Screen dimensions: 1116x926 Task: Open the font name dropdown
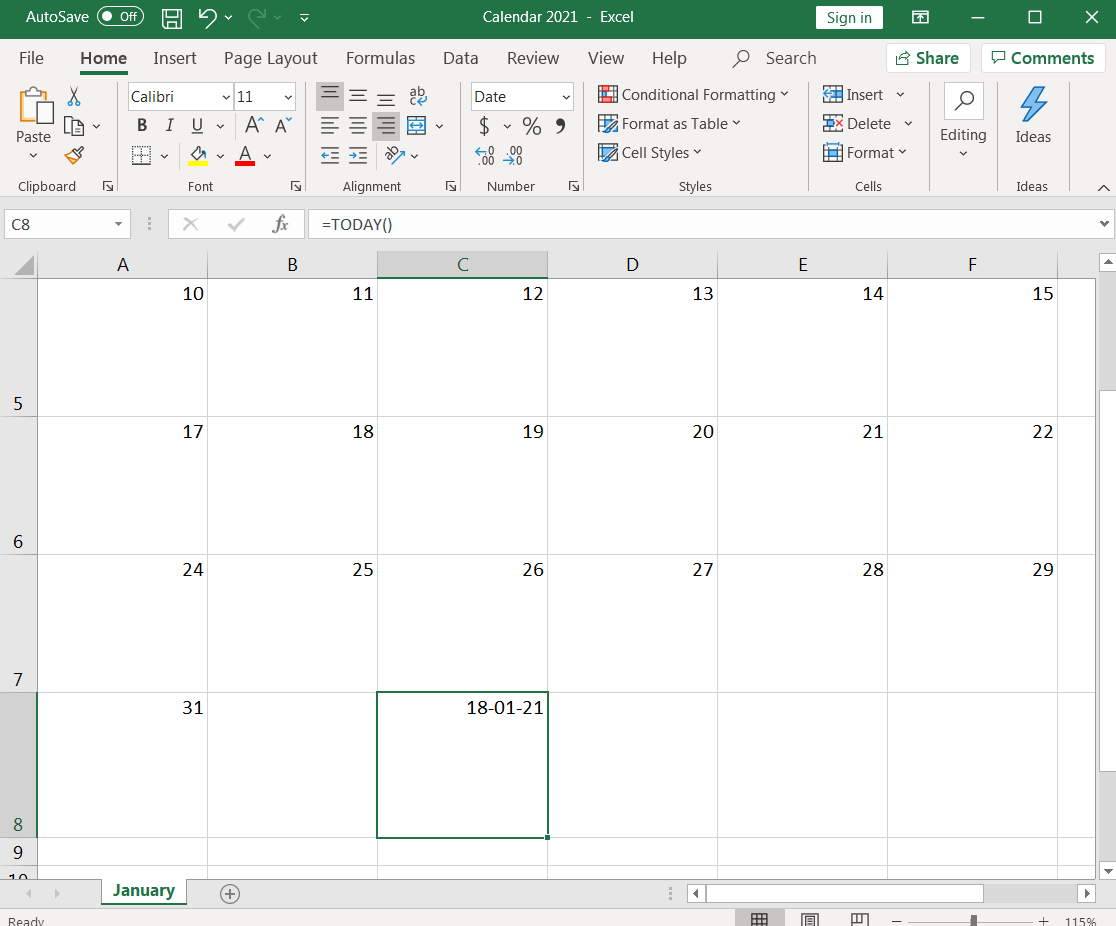225,97
